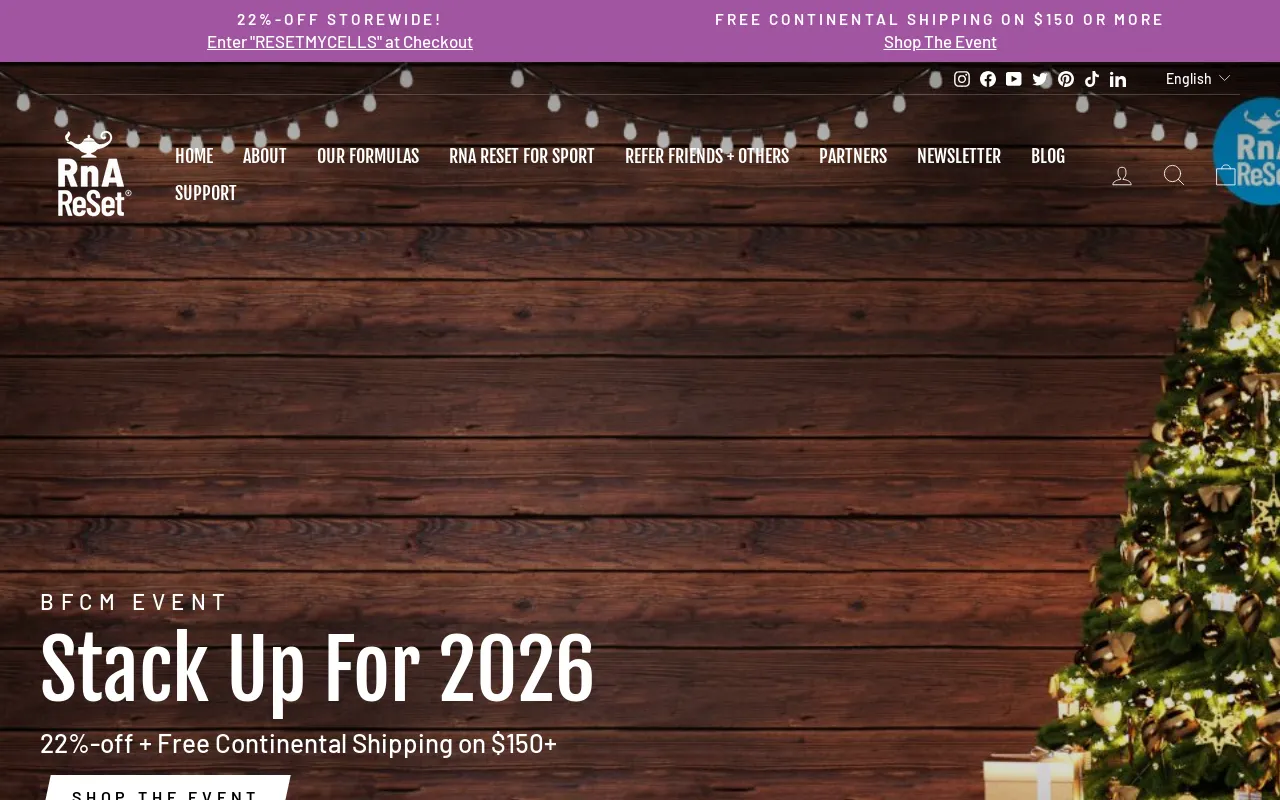The width and height of the screenshot is (1280, 800).
Task: Open the Pinterest social icon
Action: pyautogui.click(x=1066, y=79)
